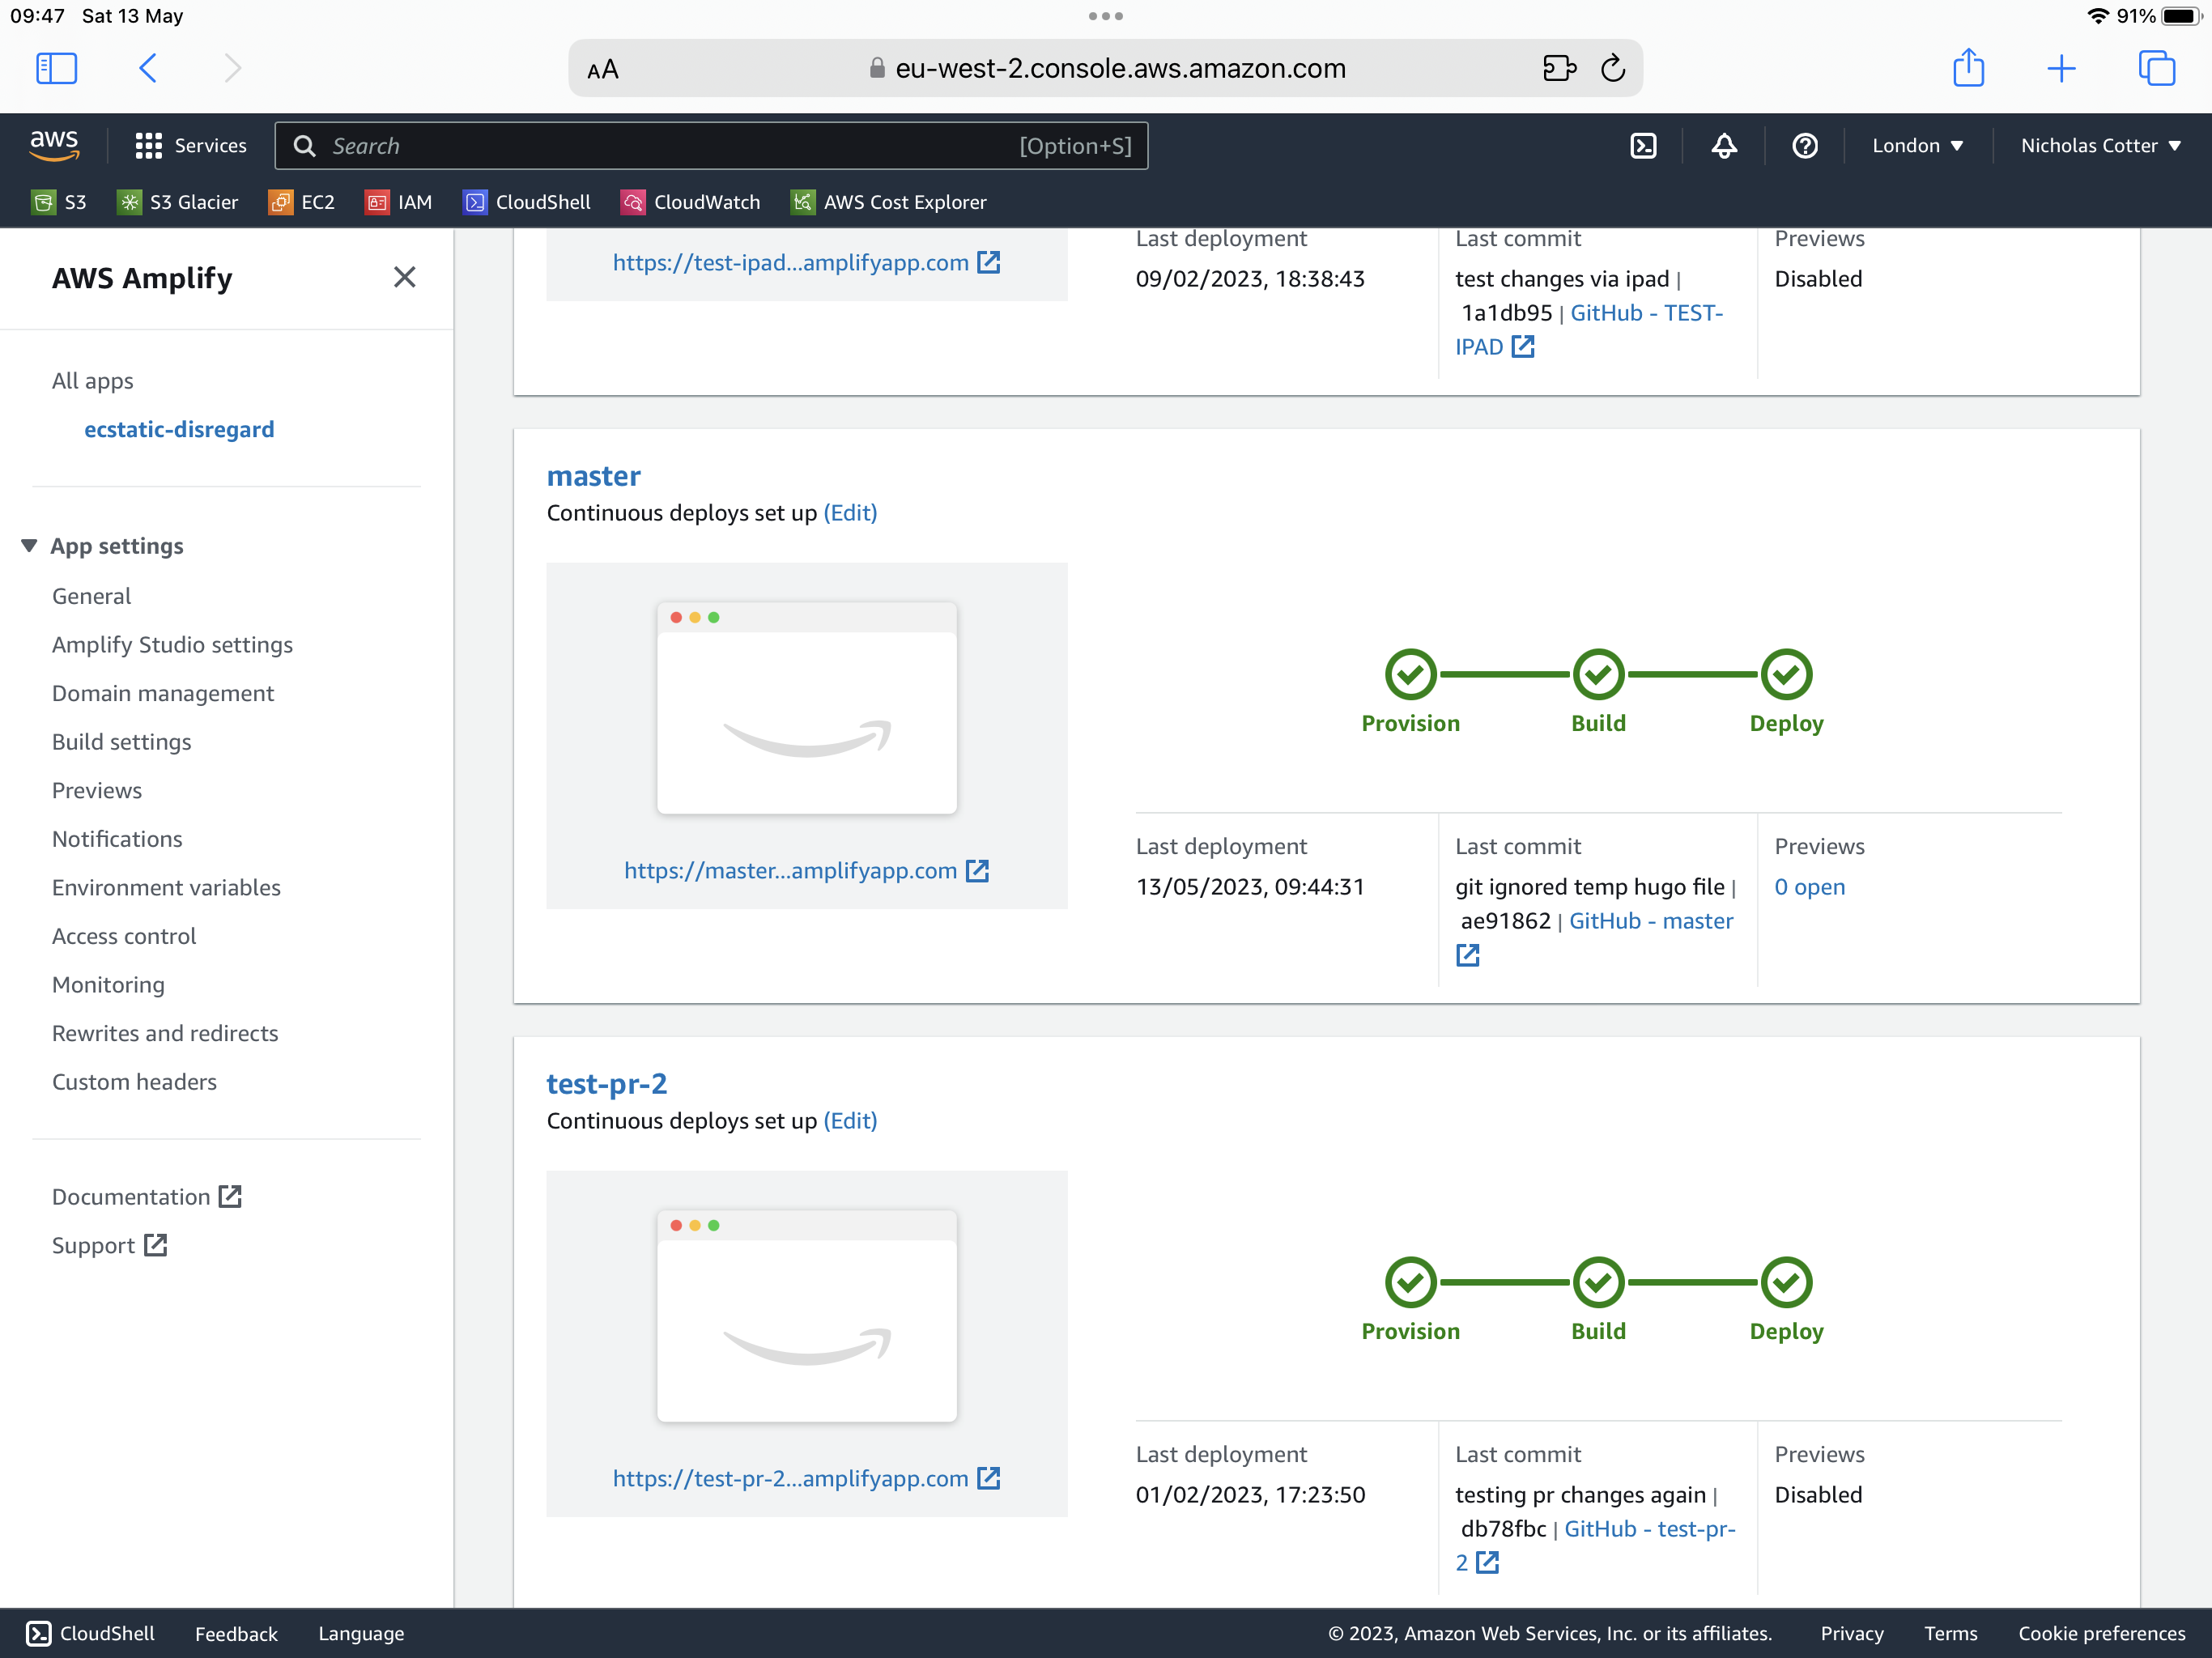2212x1658 pixels.
Task: Click the test-pr-2 Provision check icon
Action: pyautogui.click(x=1410, y=1282)
